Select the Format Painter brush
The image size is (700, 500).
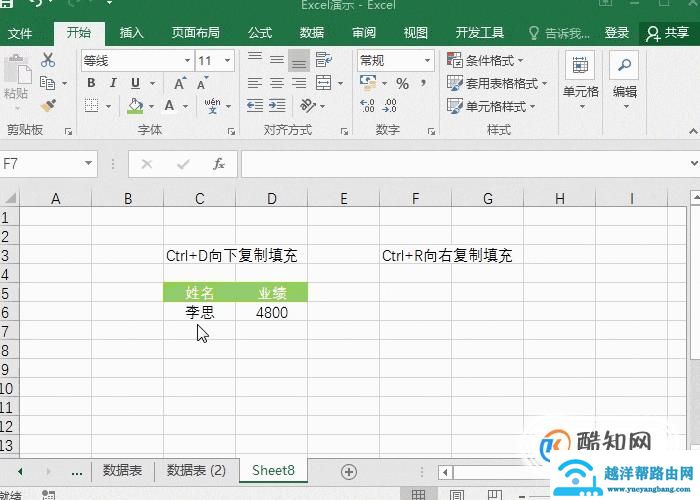pos(48,106)
